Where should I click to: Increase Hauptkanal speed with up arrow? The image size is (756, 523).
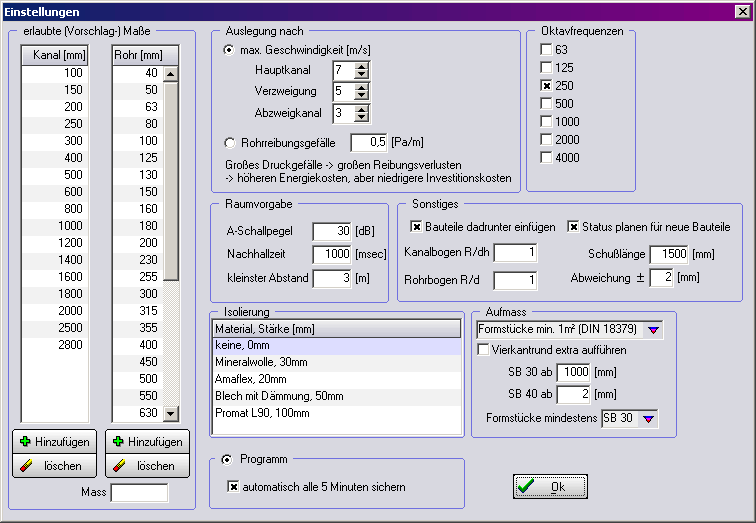pyautogui.click(x=362, y=65)
